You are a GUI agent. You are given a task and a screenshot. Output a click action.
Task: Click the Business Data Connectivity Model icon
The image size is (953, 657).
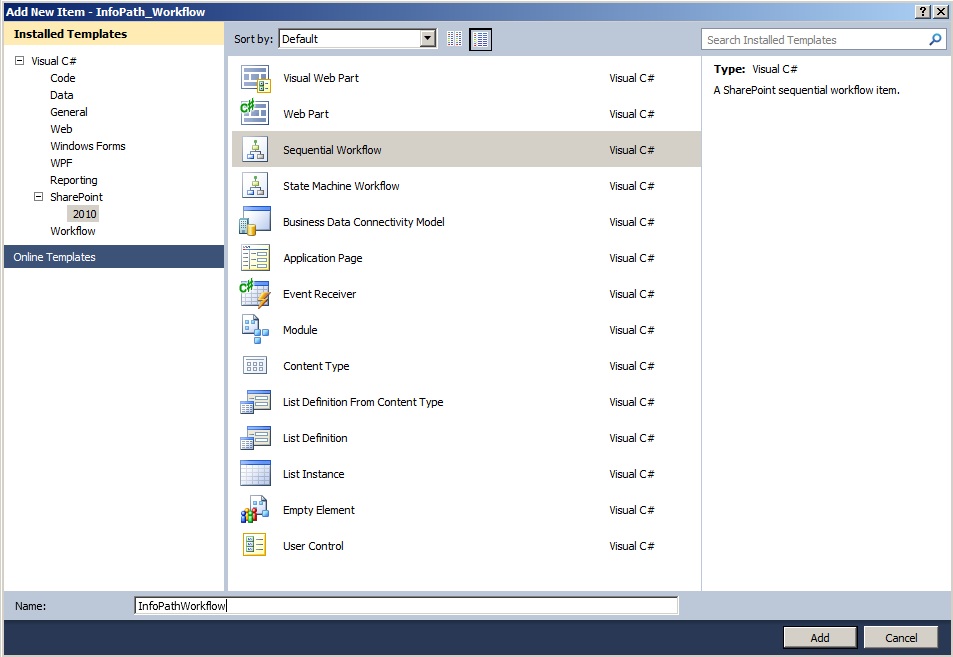click(255, 221)
